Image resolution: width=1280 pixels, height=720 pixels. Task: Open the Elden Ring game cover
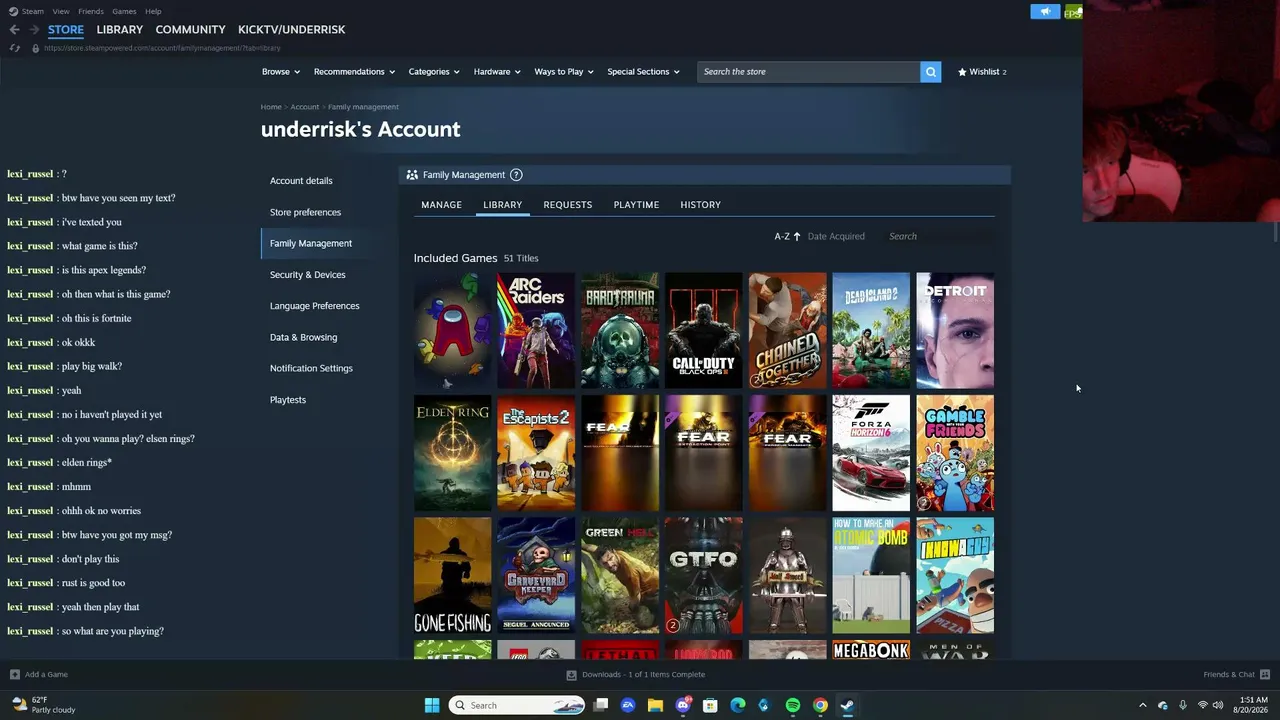coord(453,453)
